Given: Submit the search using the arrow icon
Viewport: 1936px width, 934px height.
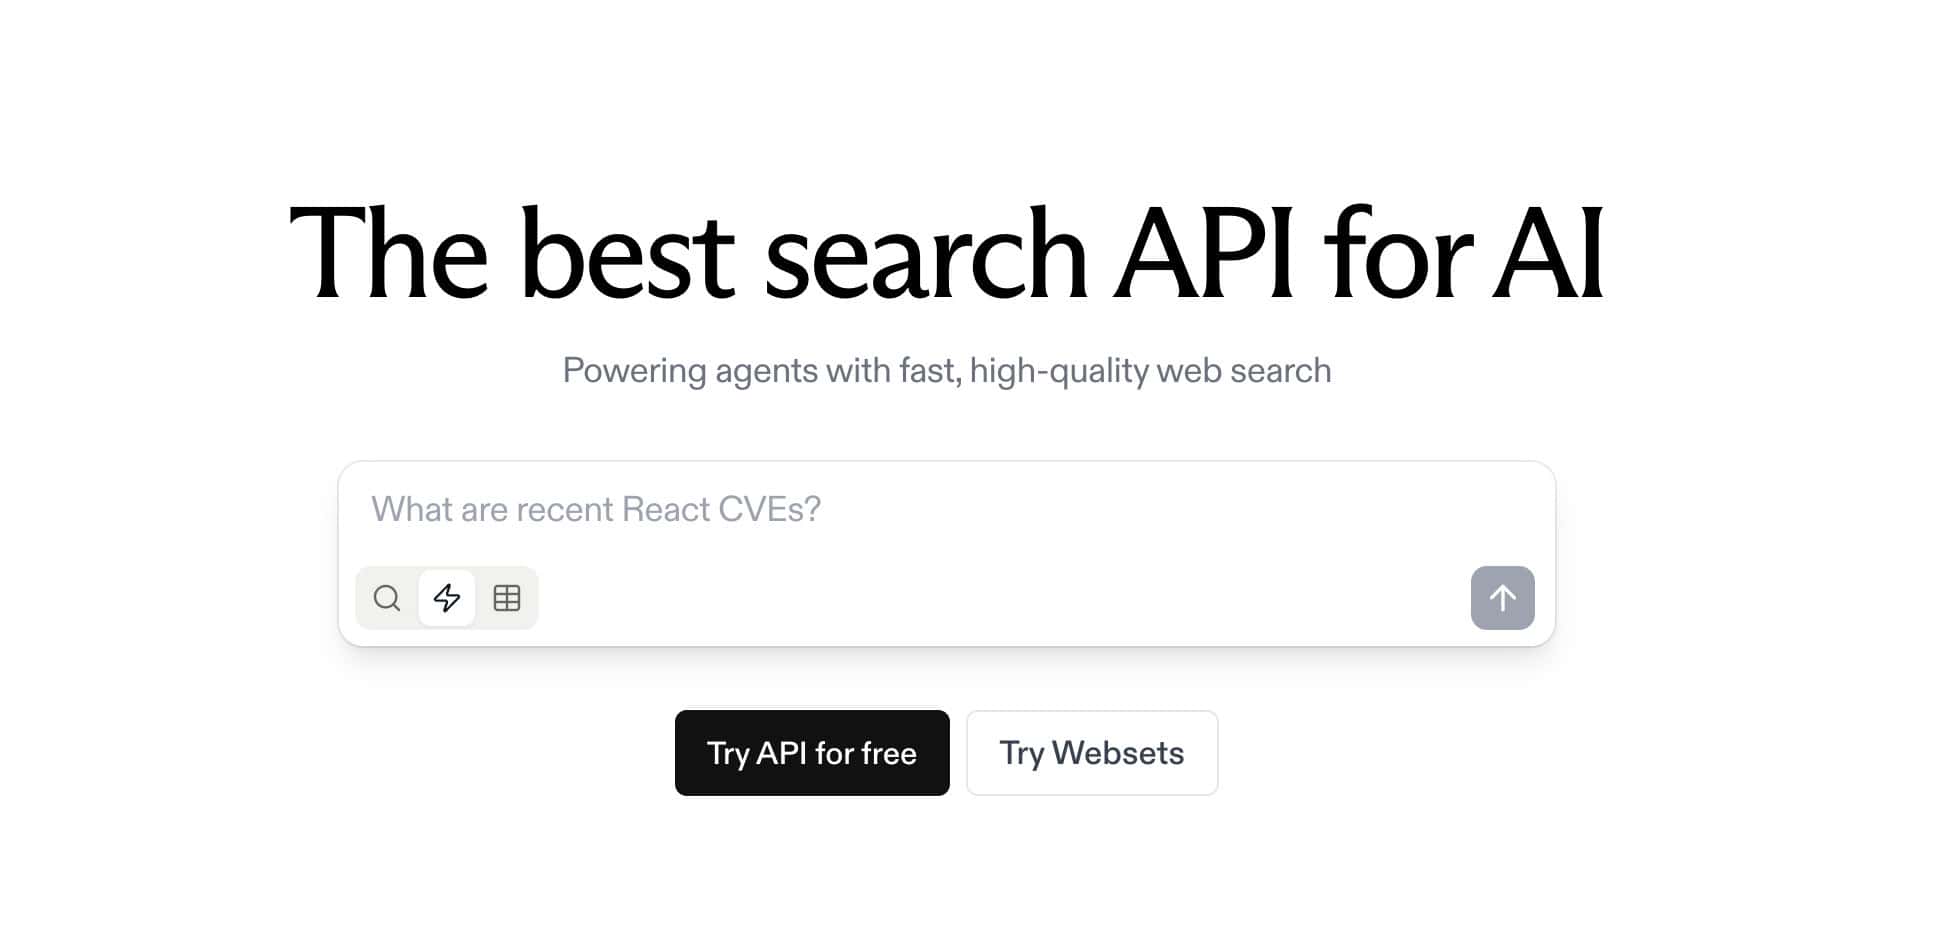Looking at the screenshot, I should 1502,598.
